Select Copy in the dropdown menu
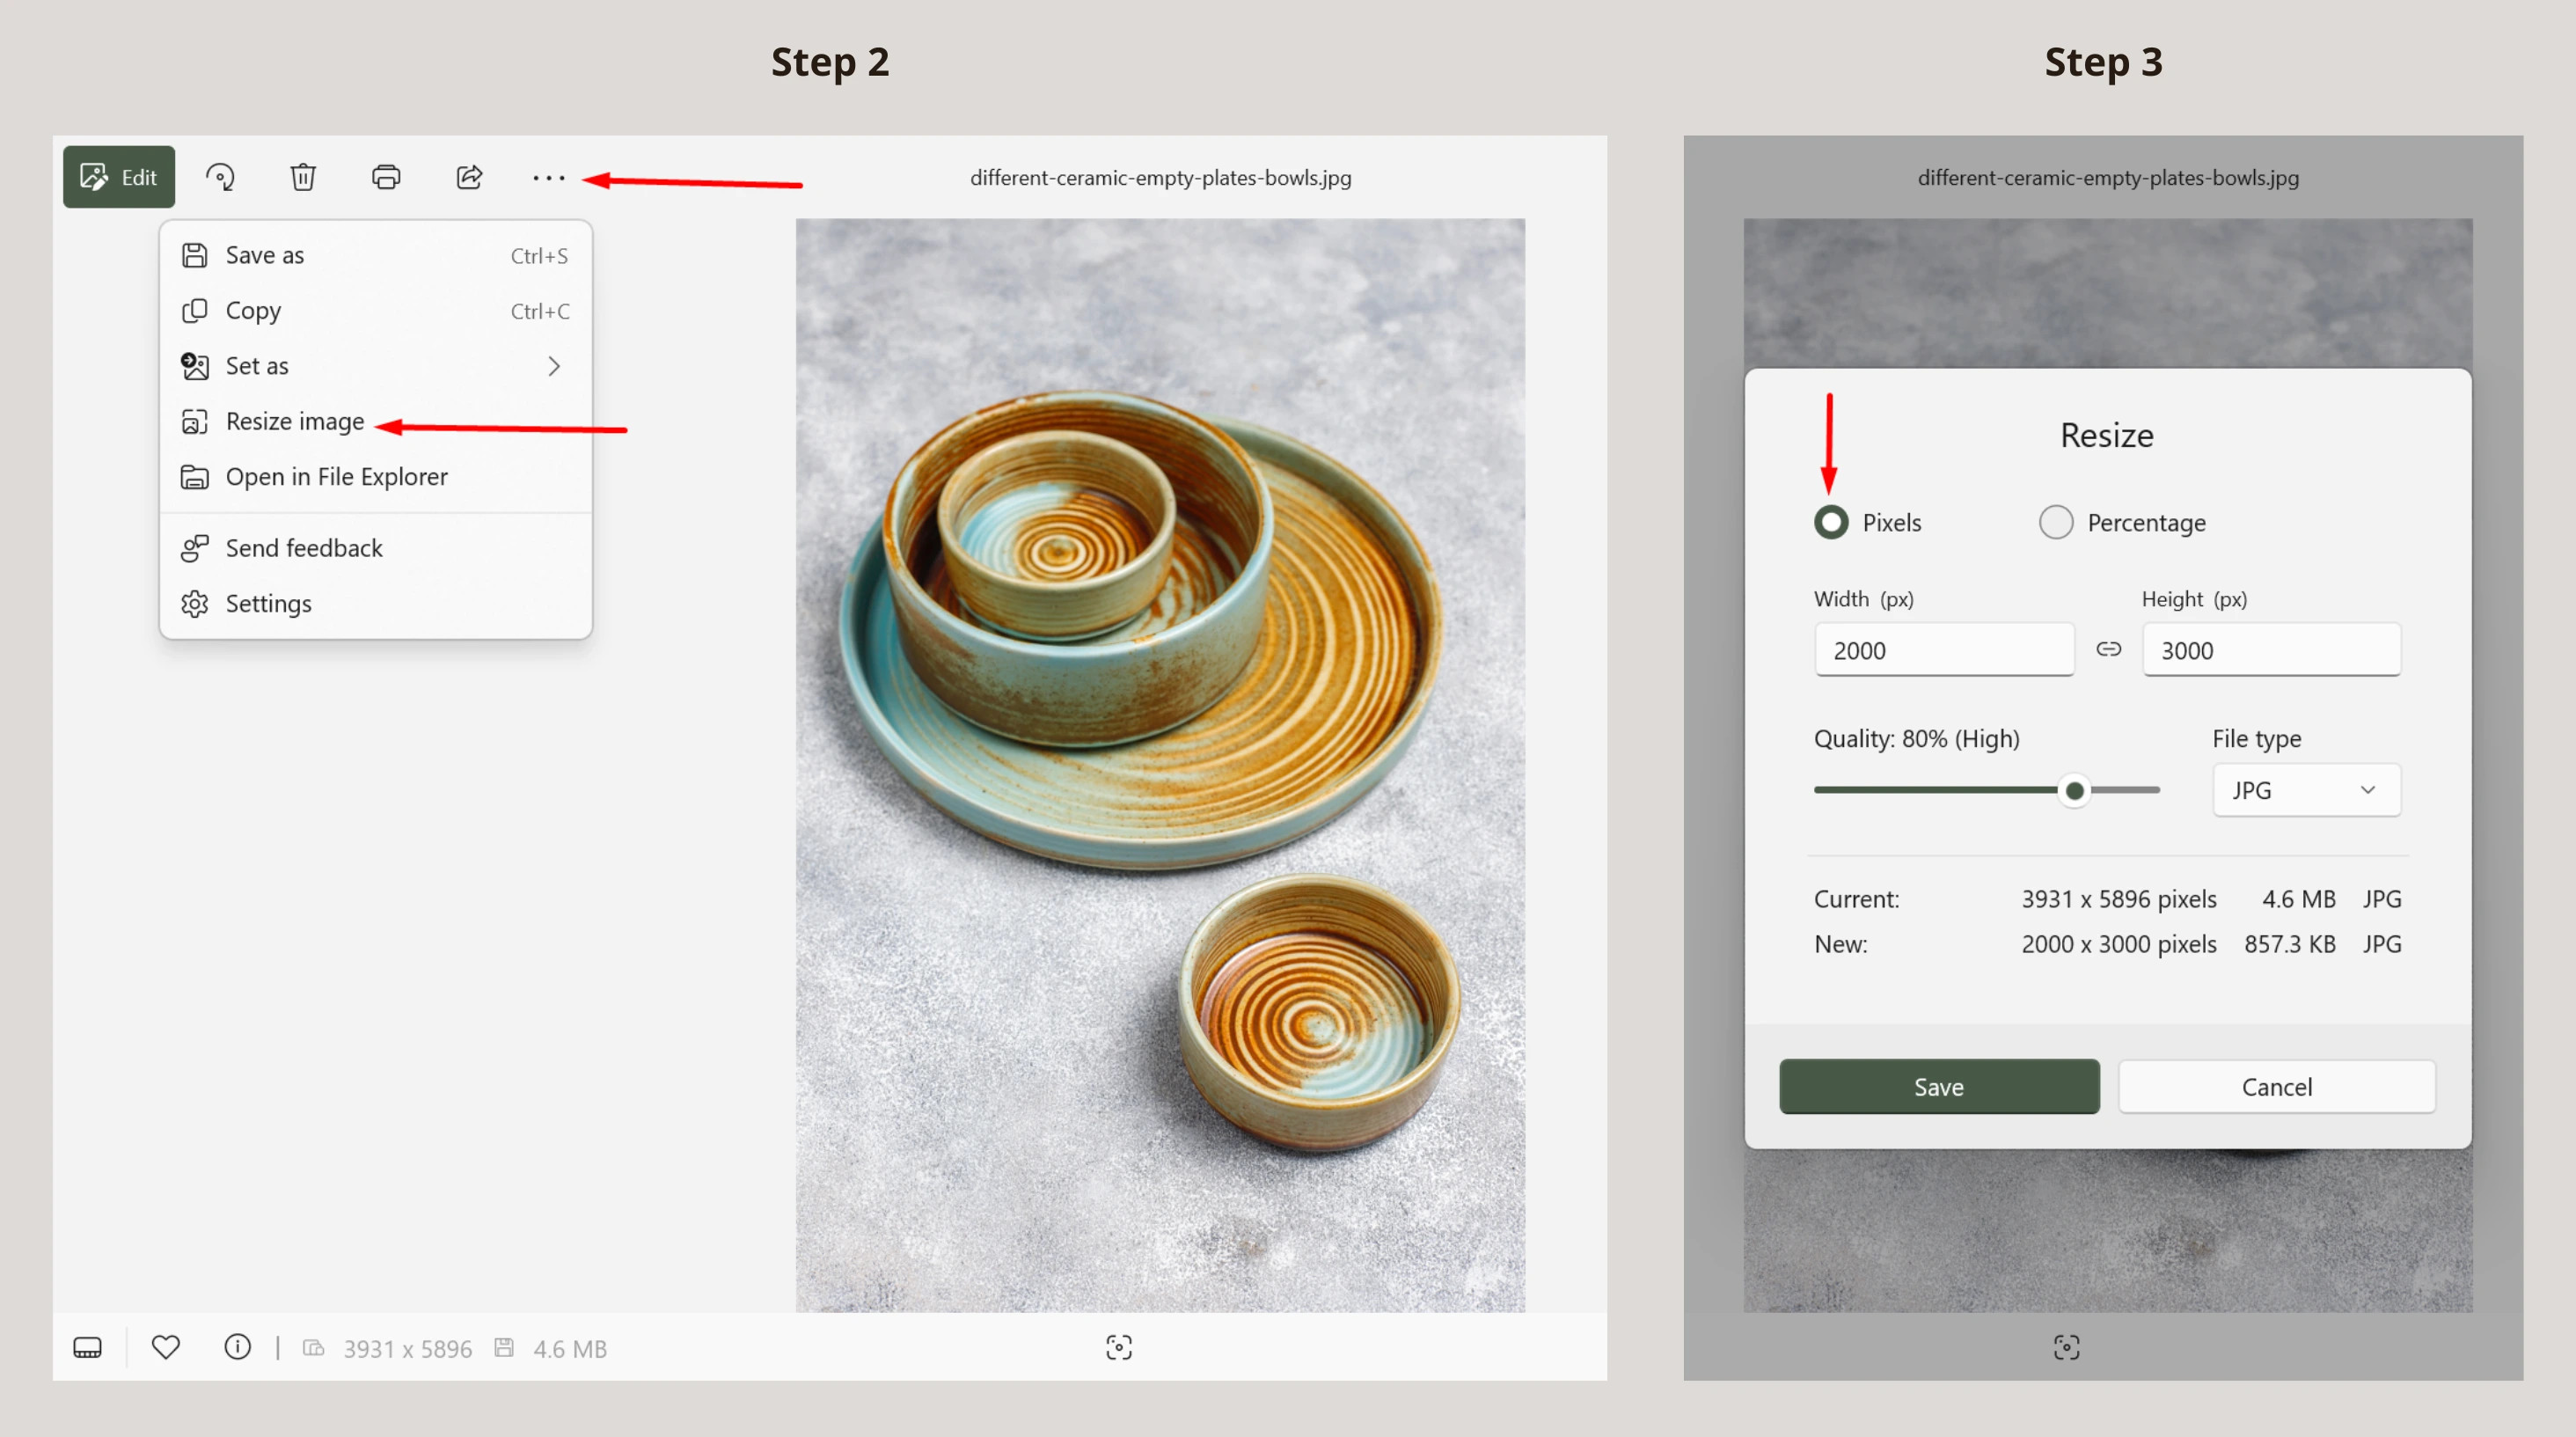The height and width of the screenshot is (1437, 2576). tap(376, 311)
